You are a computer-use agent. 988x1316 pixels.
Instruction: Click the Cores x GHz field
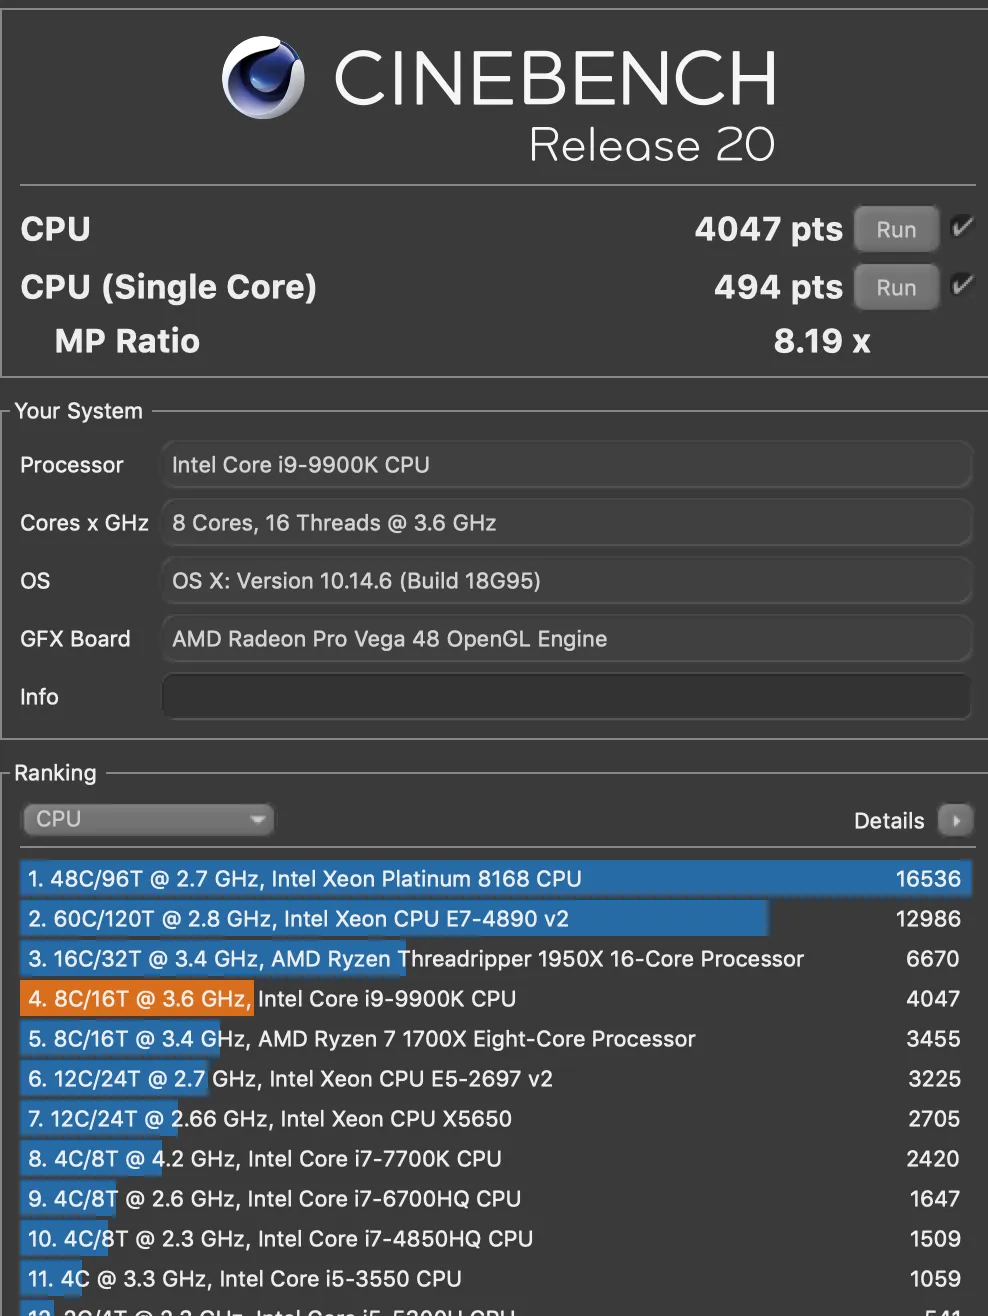coord(565,522)
